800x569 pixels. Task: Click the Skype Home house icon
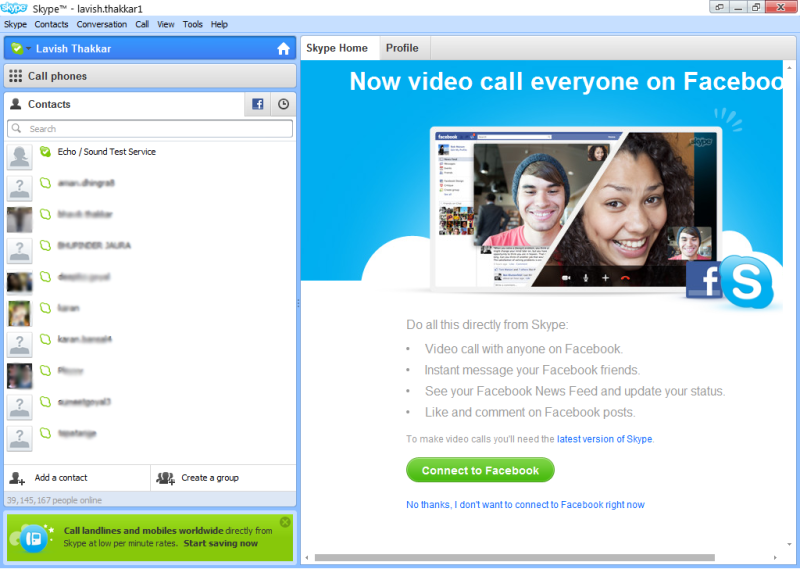[x=283, y=49]
